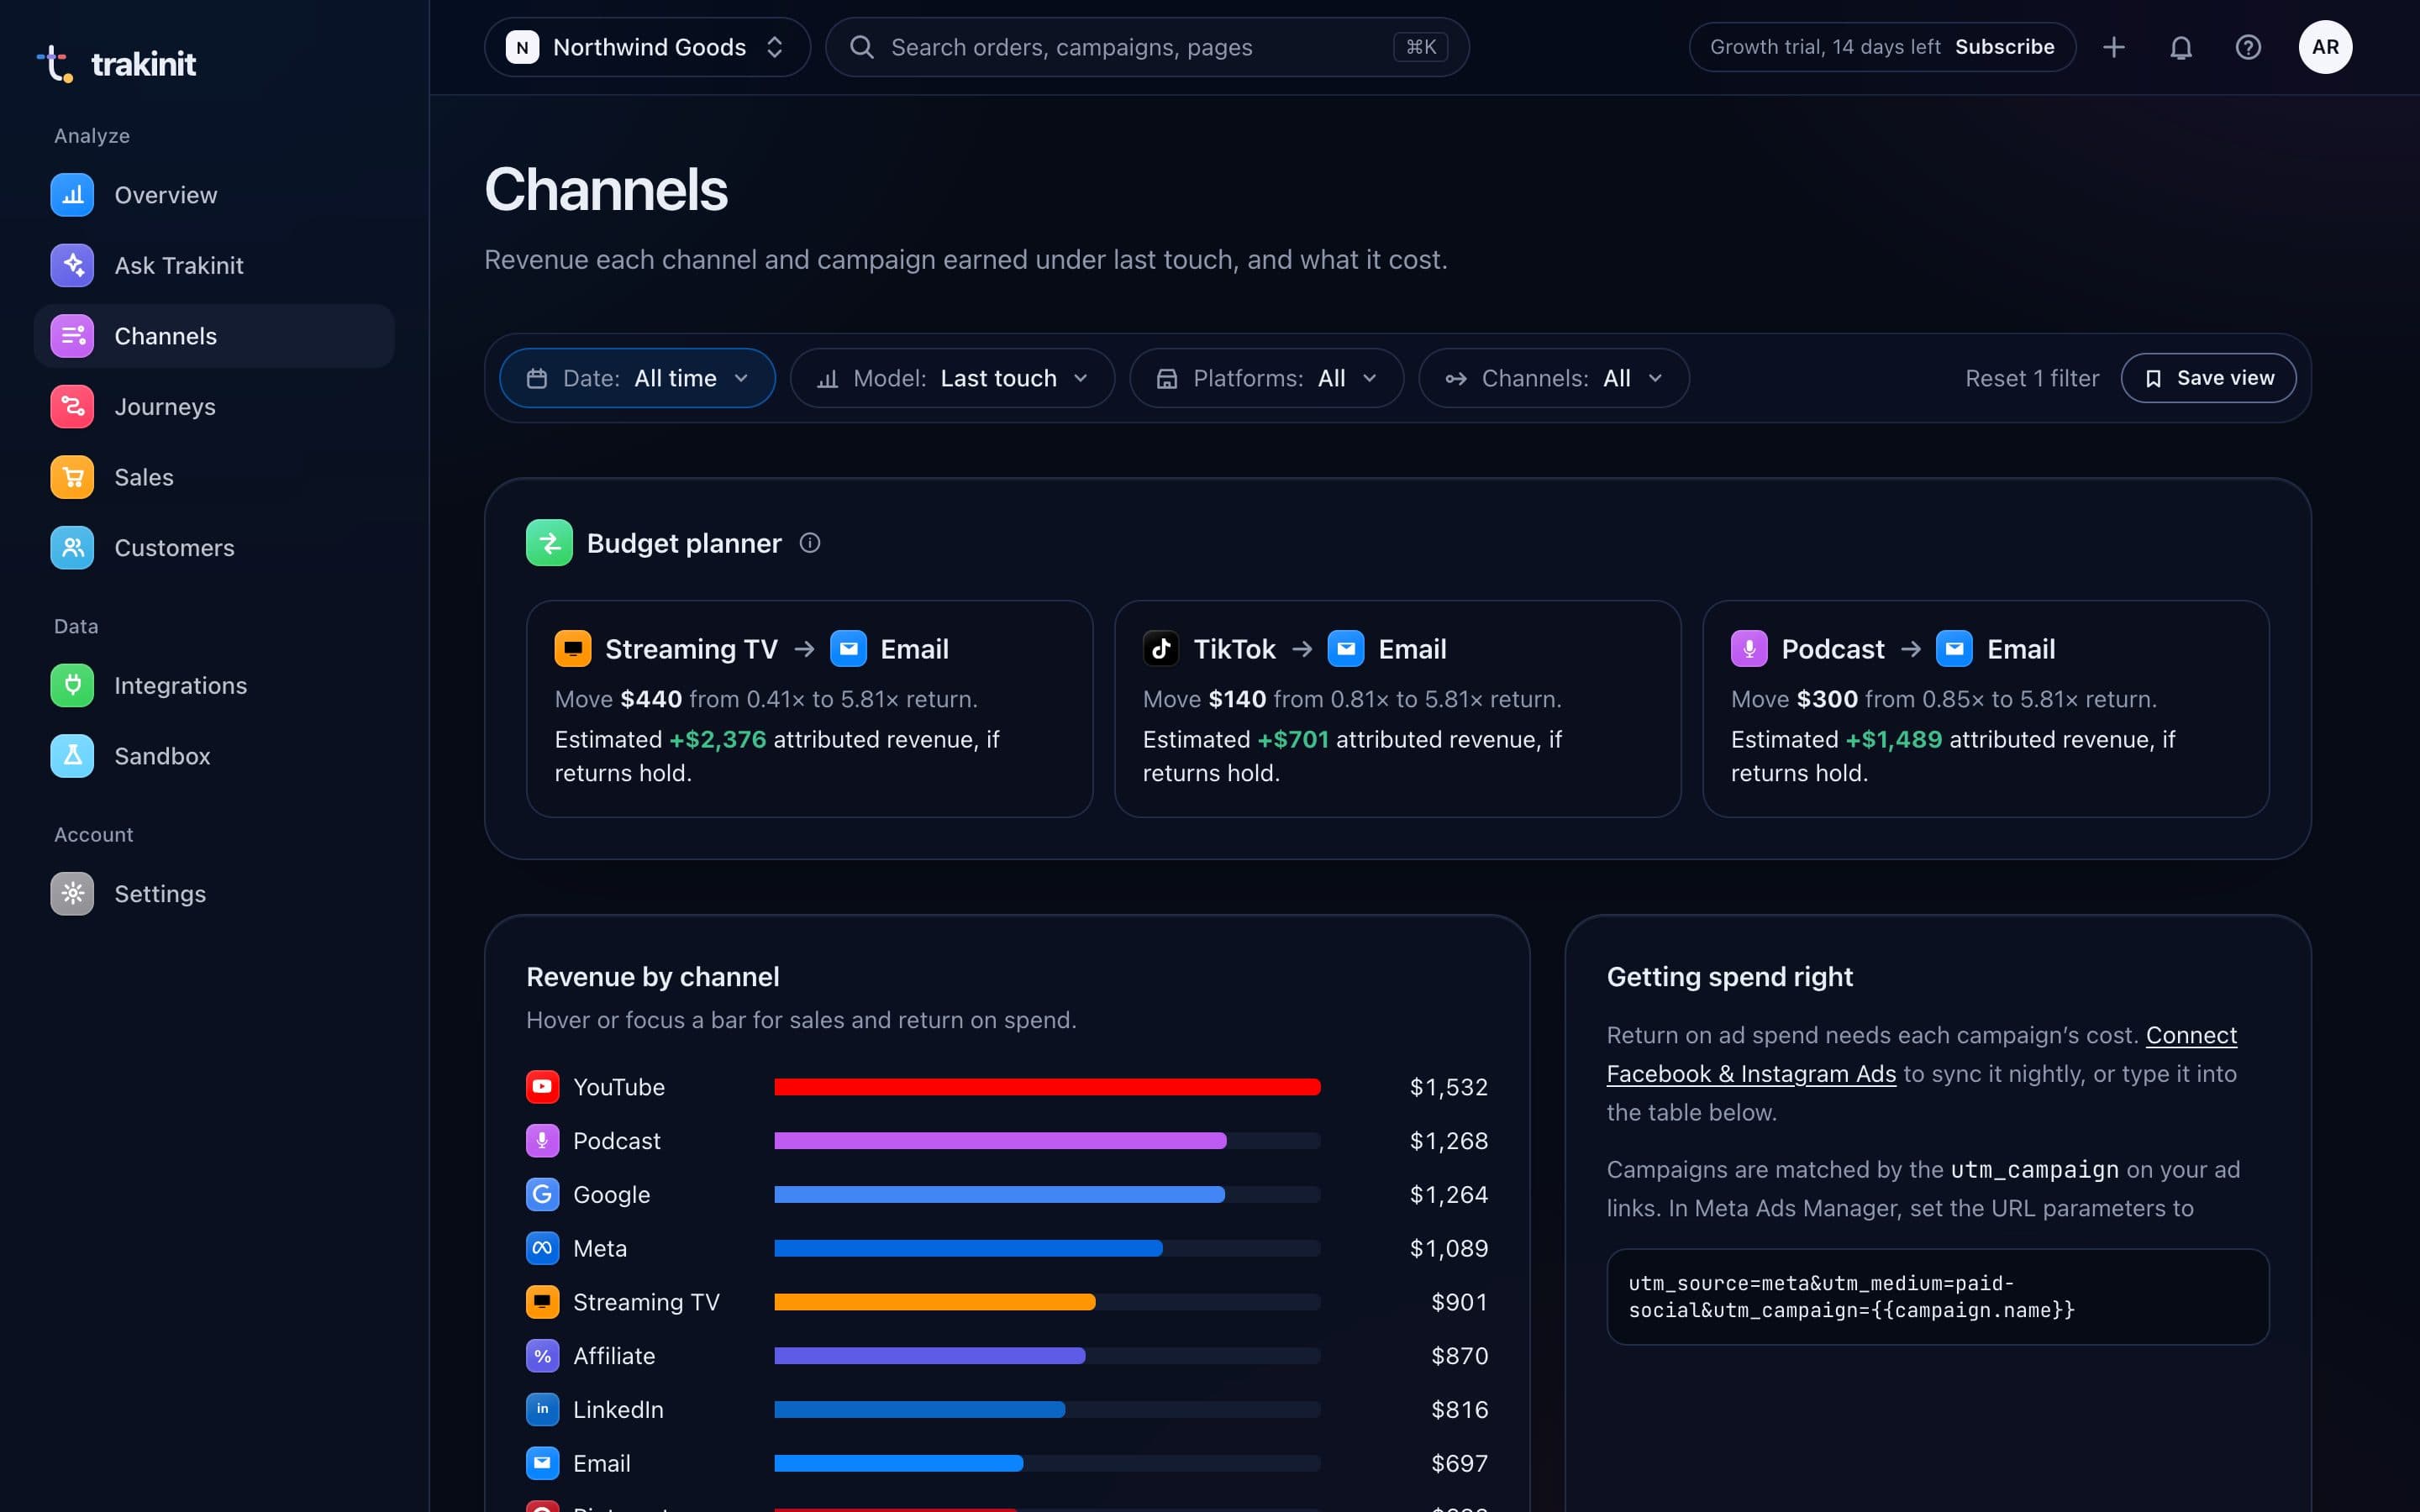Open the Sales section

pos(214,477)
